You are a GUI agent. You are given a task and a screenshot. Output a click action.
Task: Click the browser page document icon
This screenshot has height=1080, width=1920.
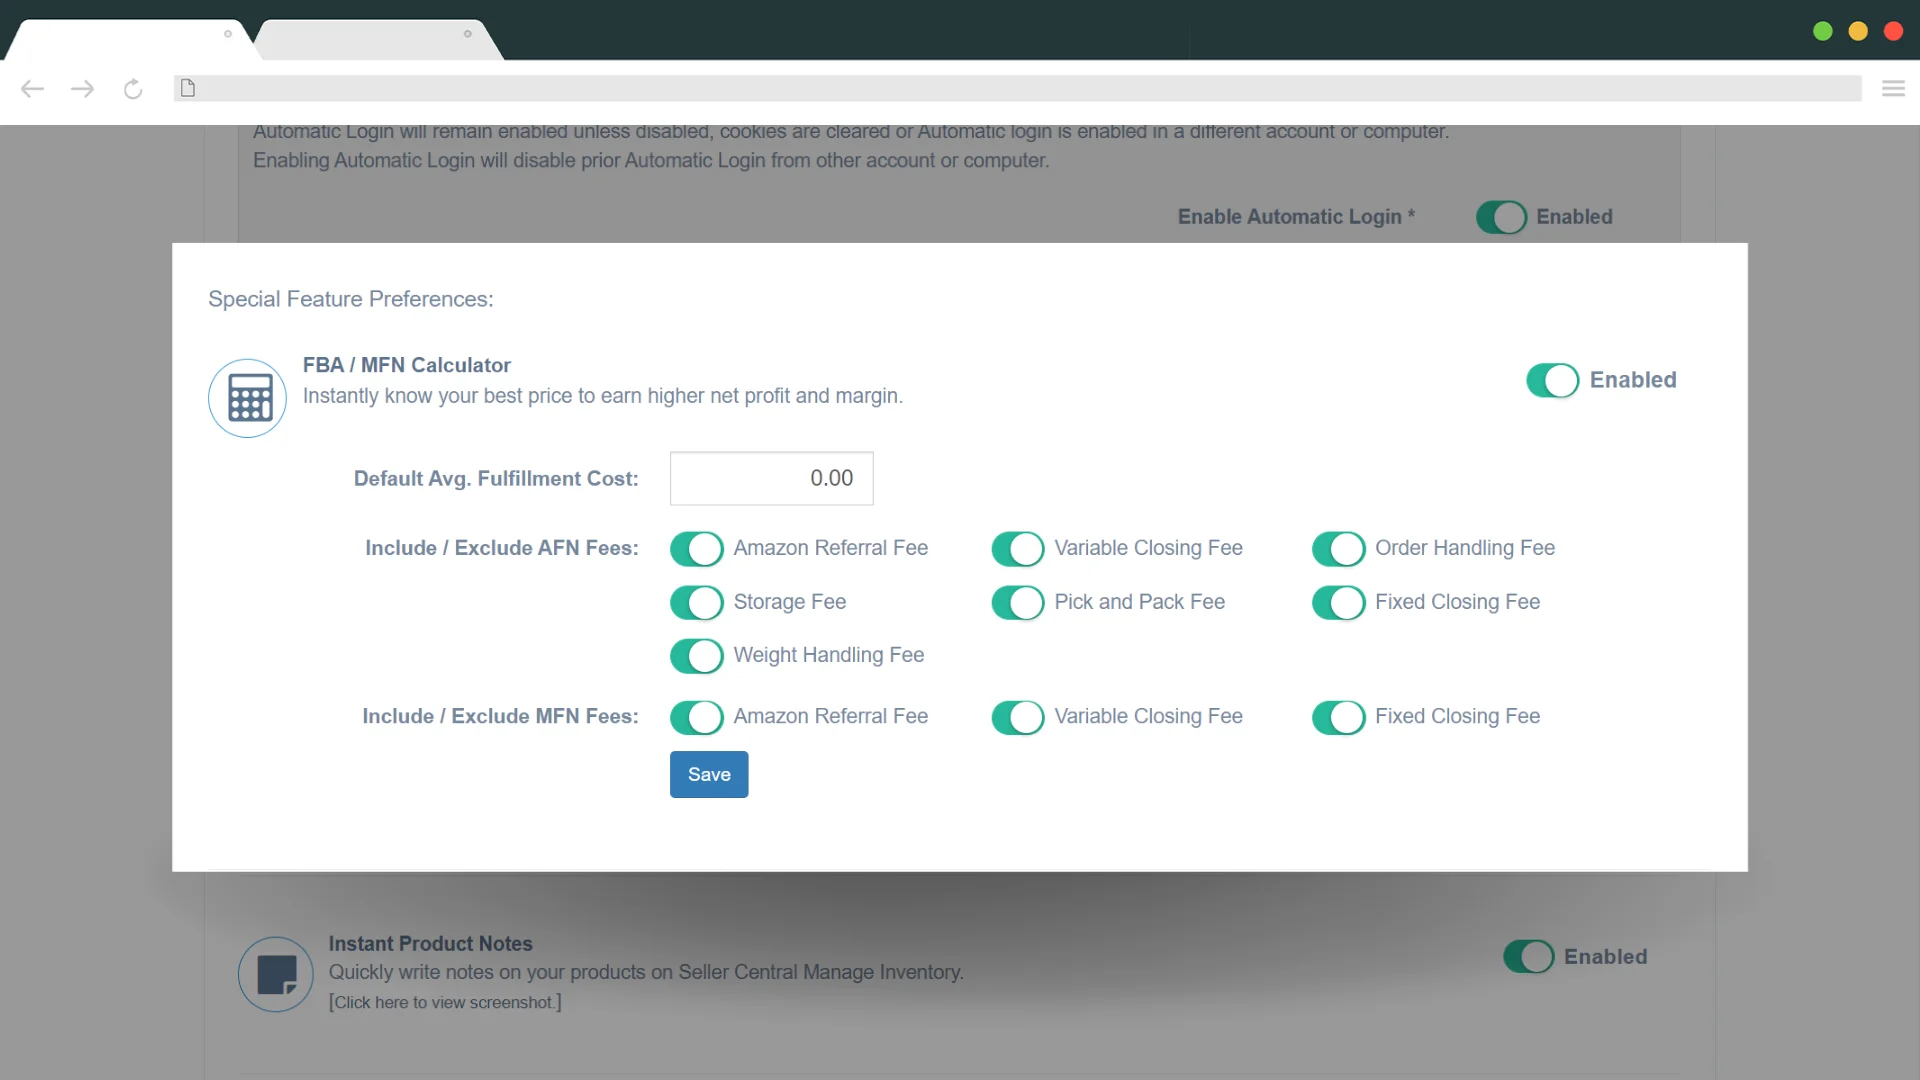click(187, 88)
